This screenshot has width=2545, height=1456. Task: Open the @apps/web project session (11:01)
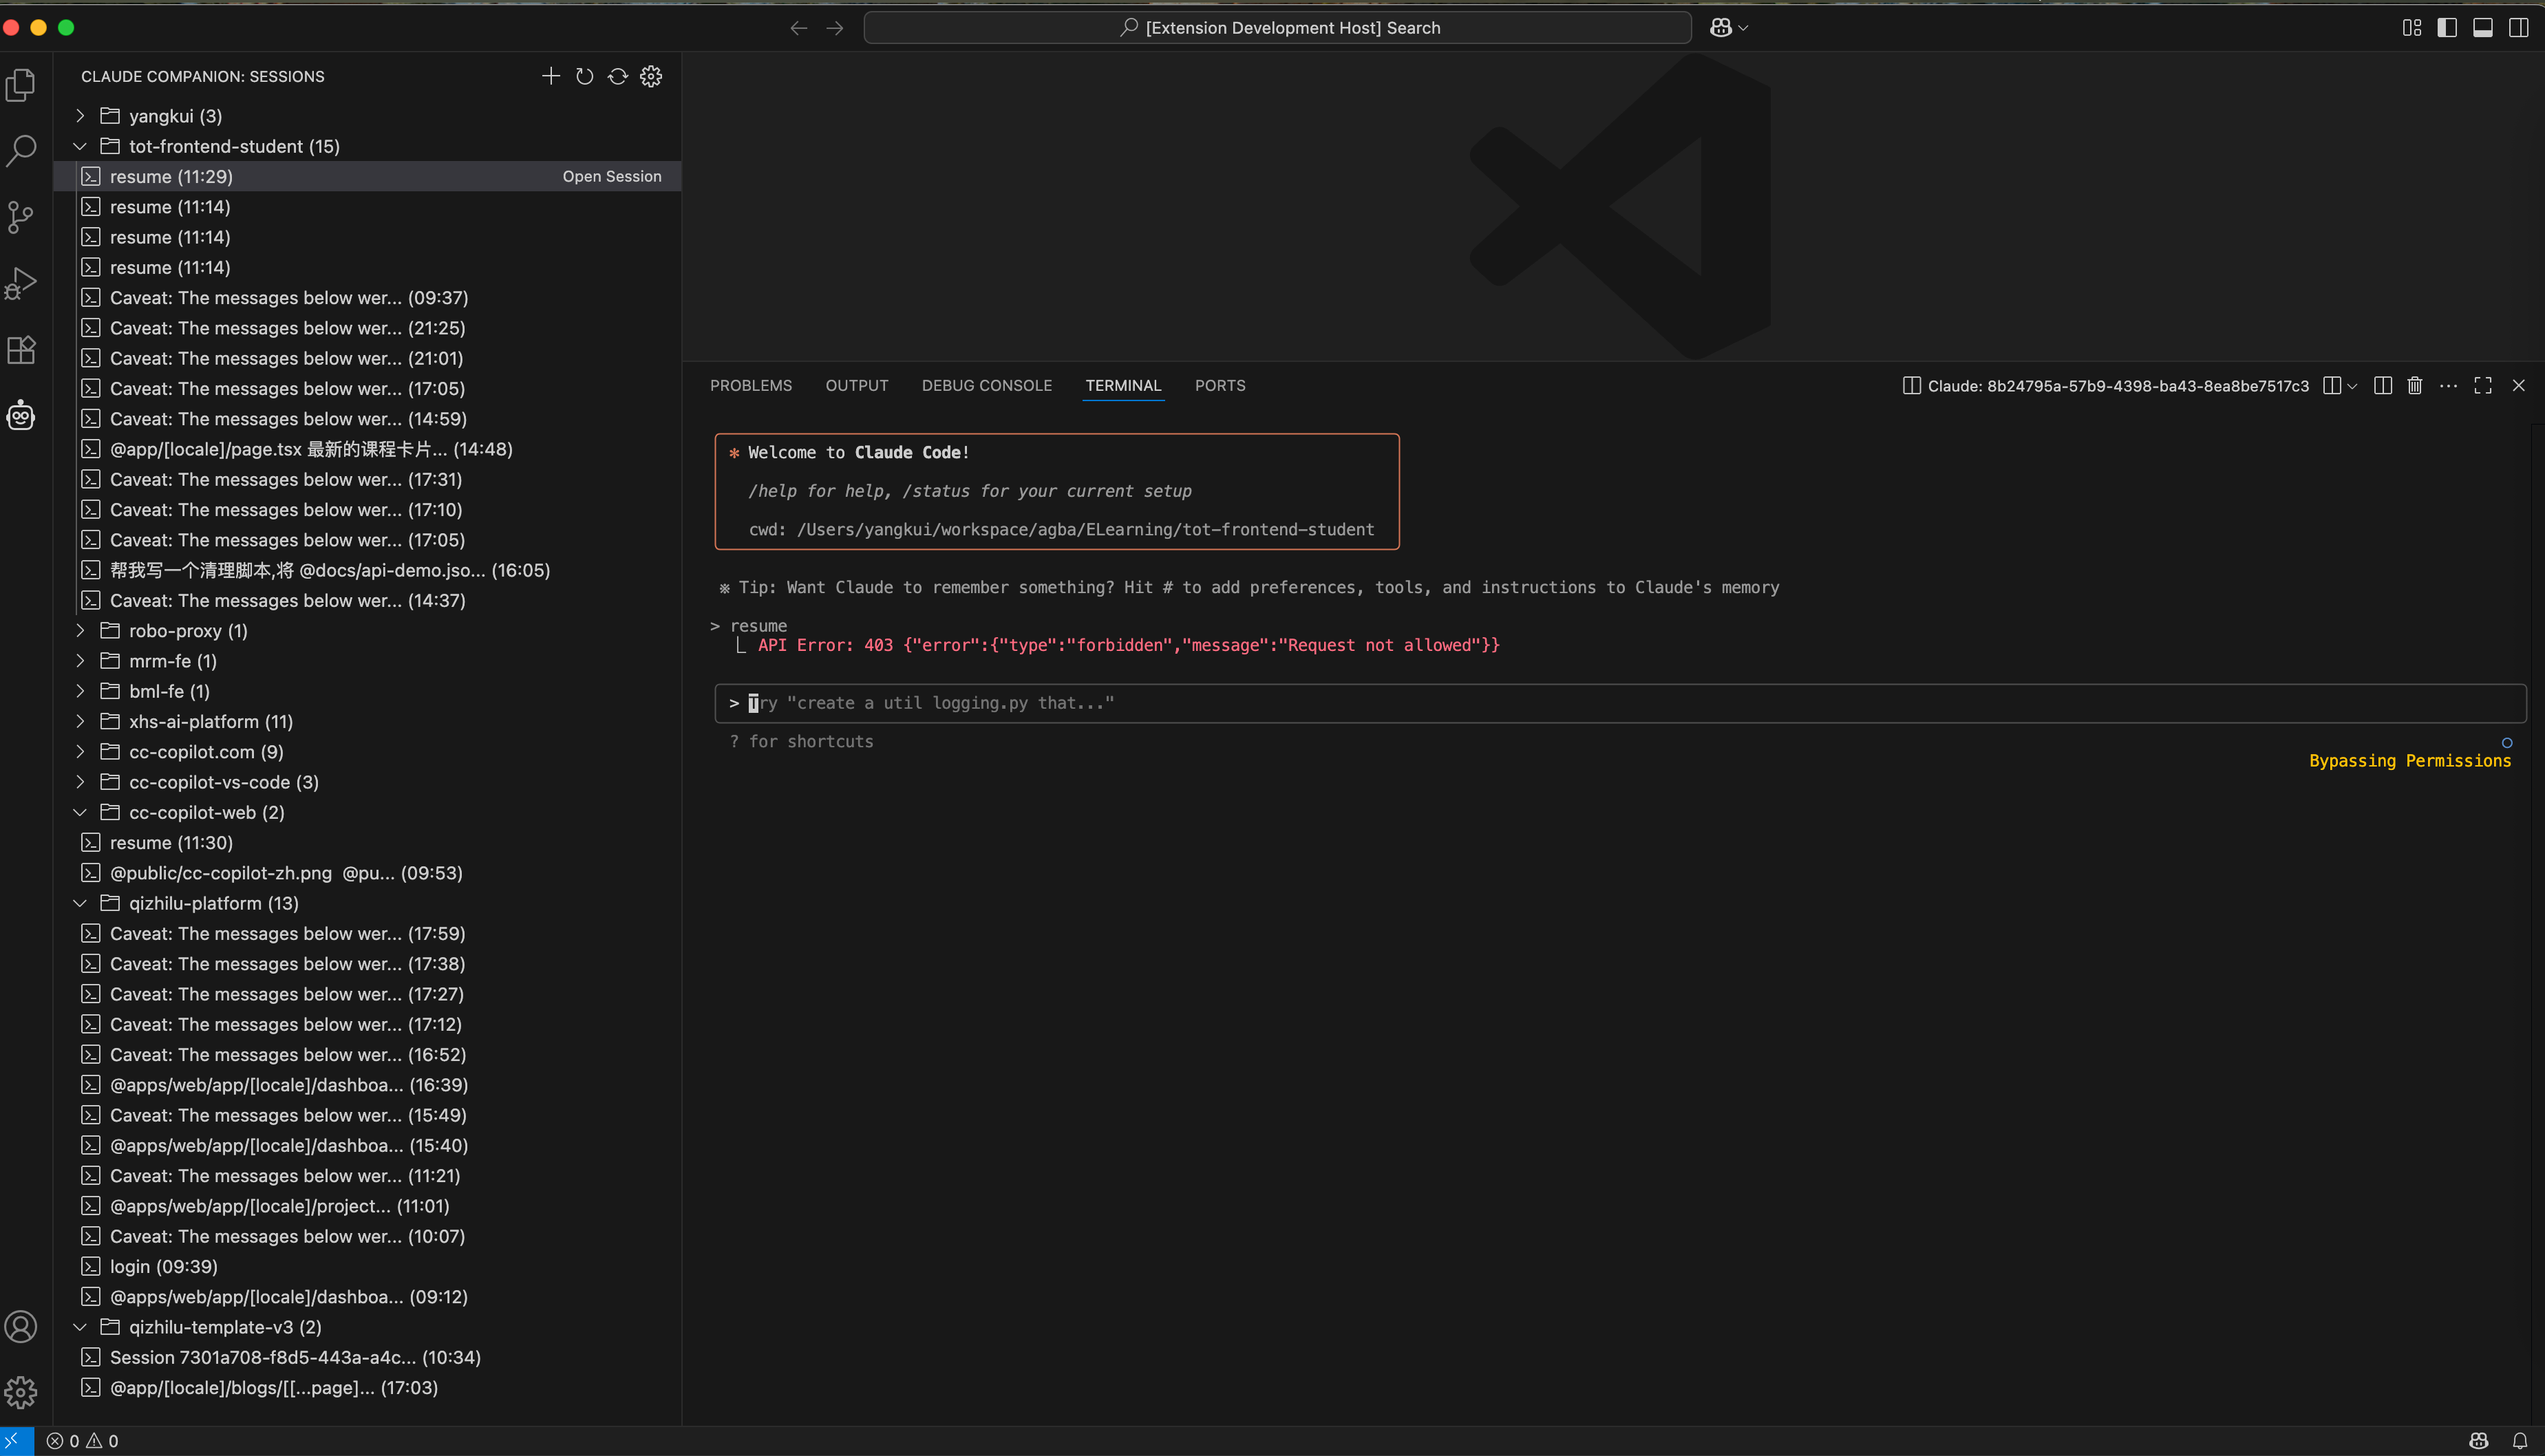click(367, 1206)
